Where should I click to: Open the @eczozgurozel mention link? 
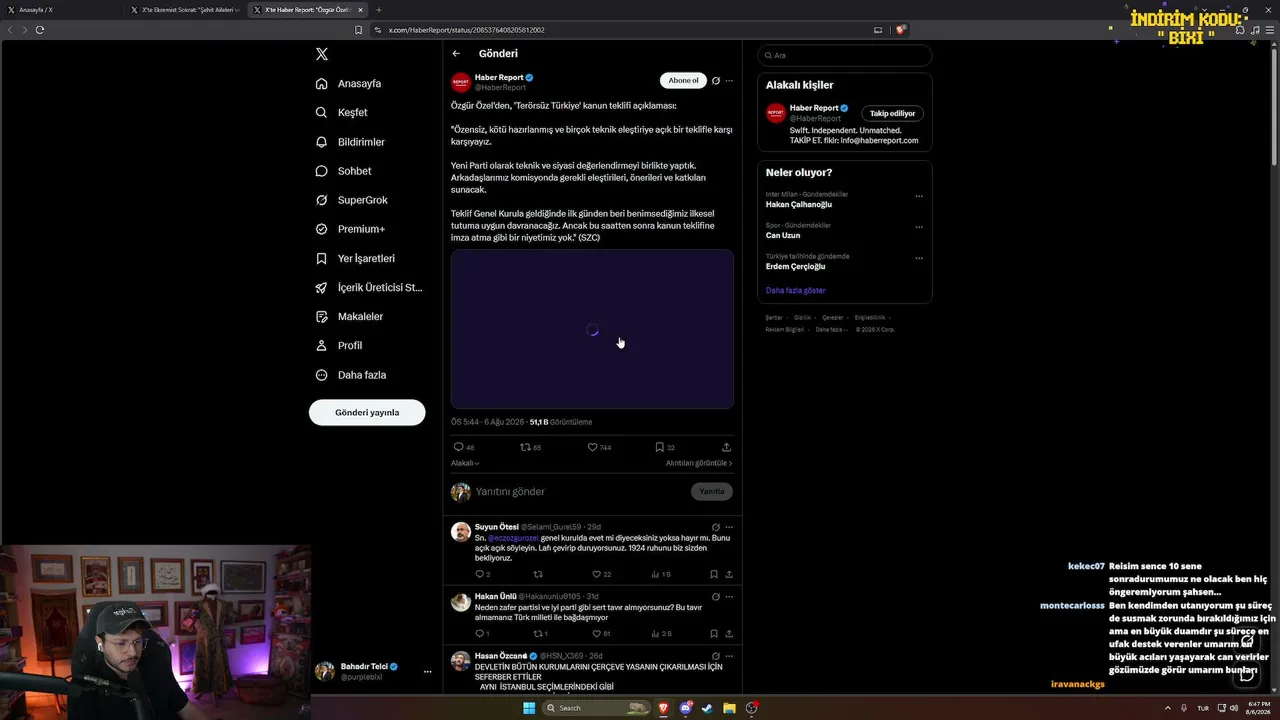pyautogui.click(x=513, y=538)
